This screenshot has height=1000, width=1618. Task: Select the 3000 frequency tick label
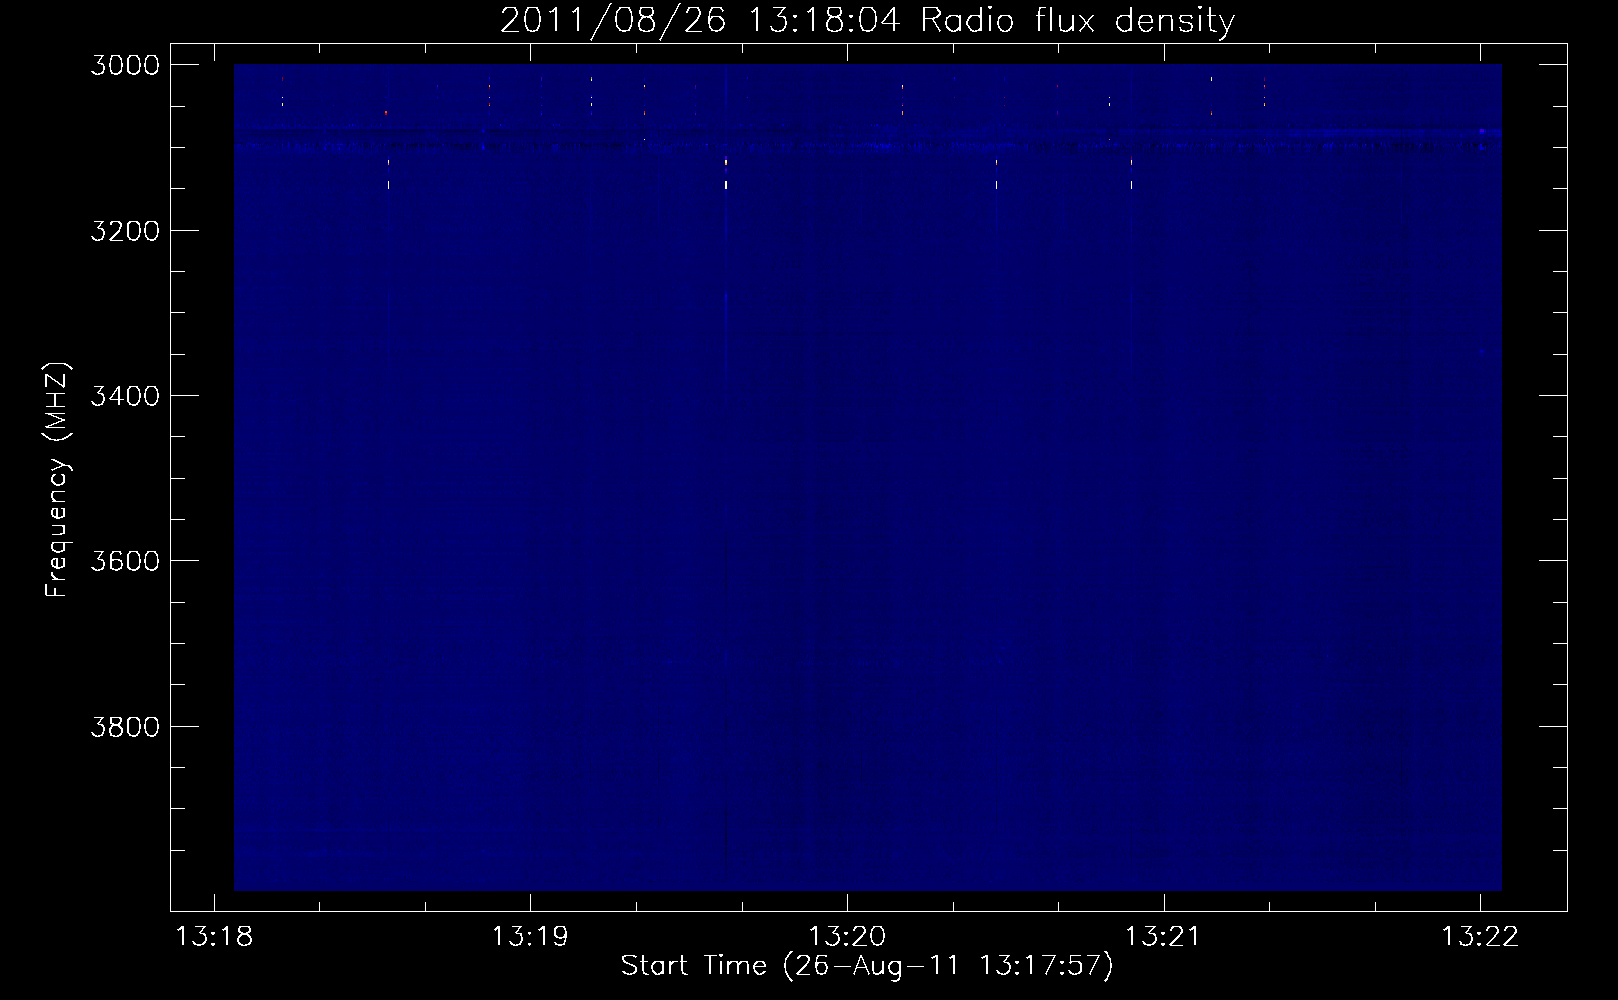[x=125, y=65]
